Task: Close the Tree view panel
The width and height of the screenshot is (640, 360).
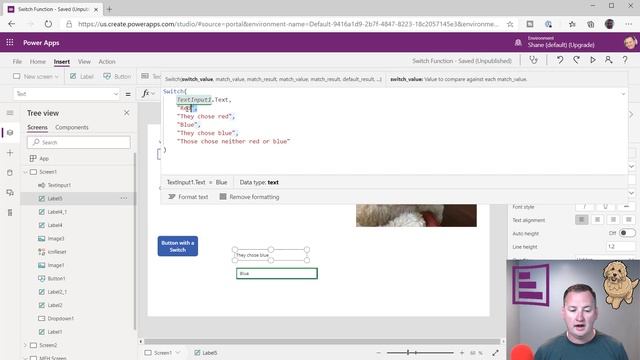Action: tap(127, 113)
